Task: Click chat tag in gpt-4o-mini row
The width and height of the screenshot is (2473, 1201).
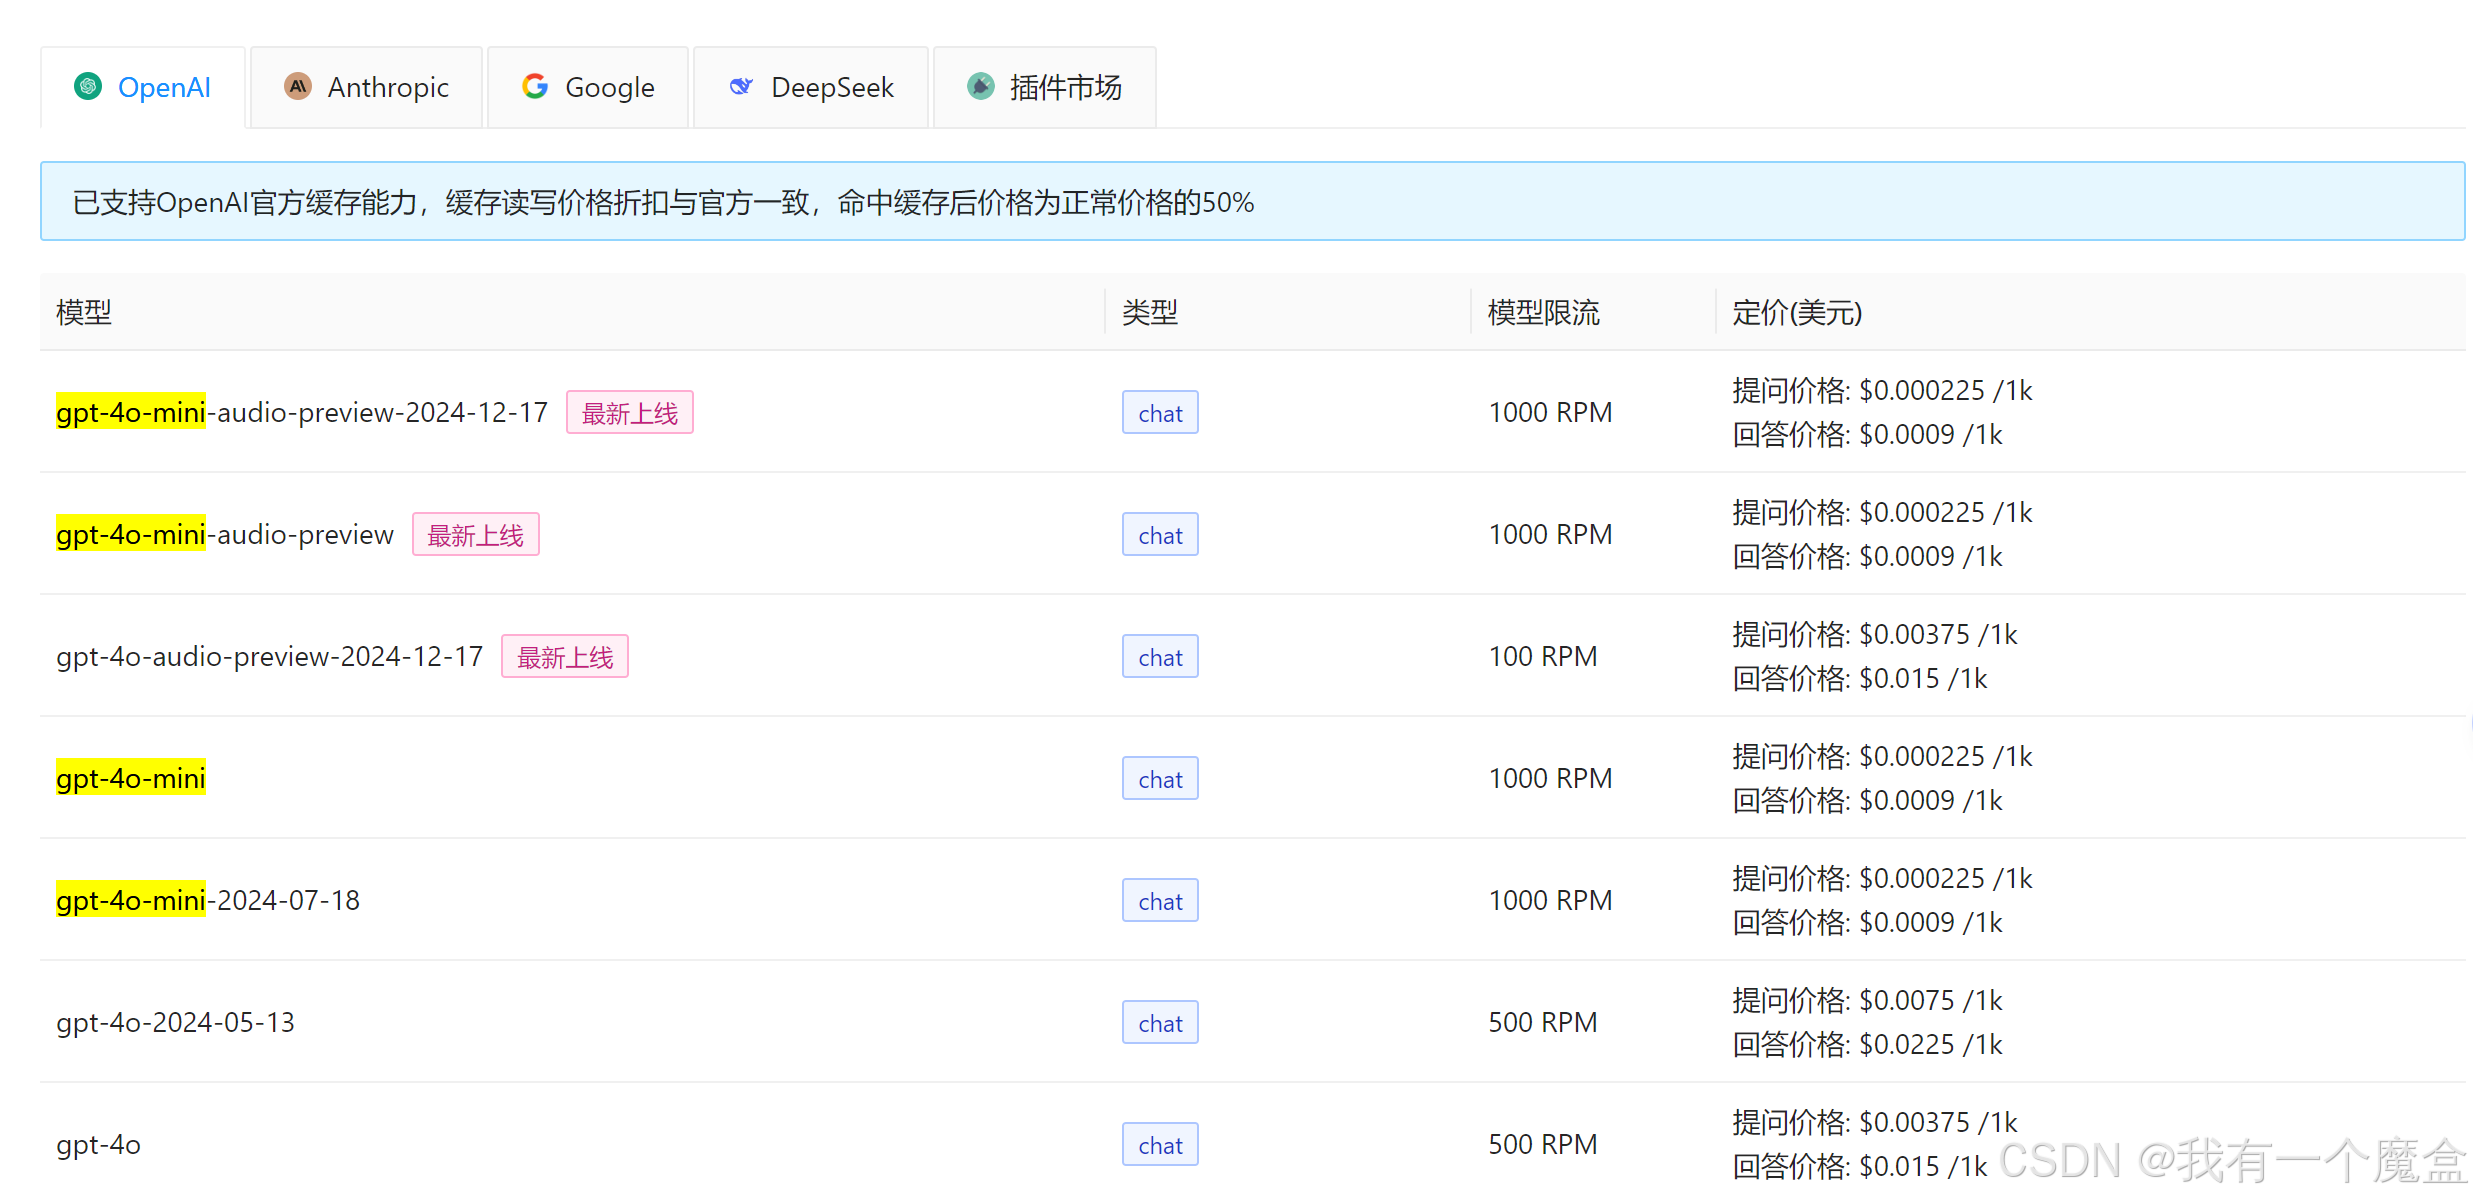Action: click(1160, 779)
